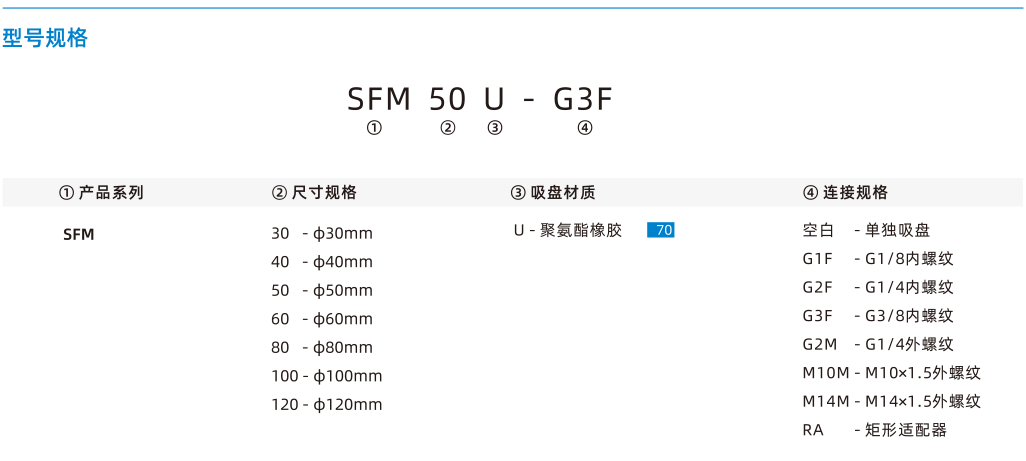Screen dimensions: 1026x461
Task: Choose the 30 - φ30mm size row
Action: [322, 233]
